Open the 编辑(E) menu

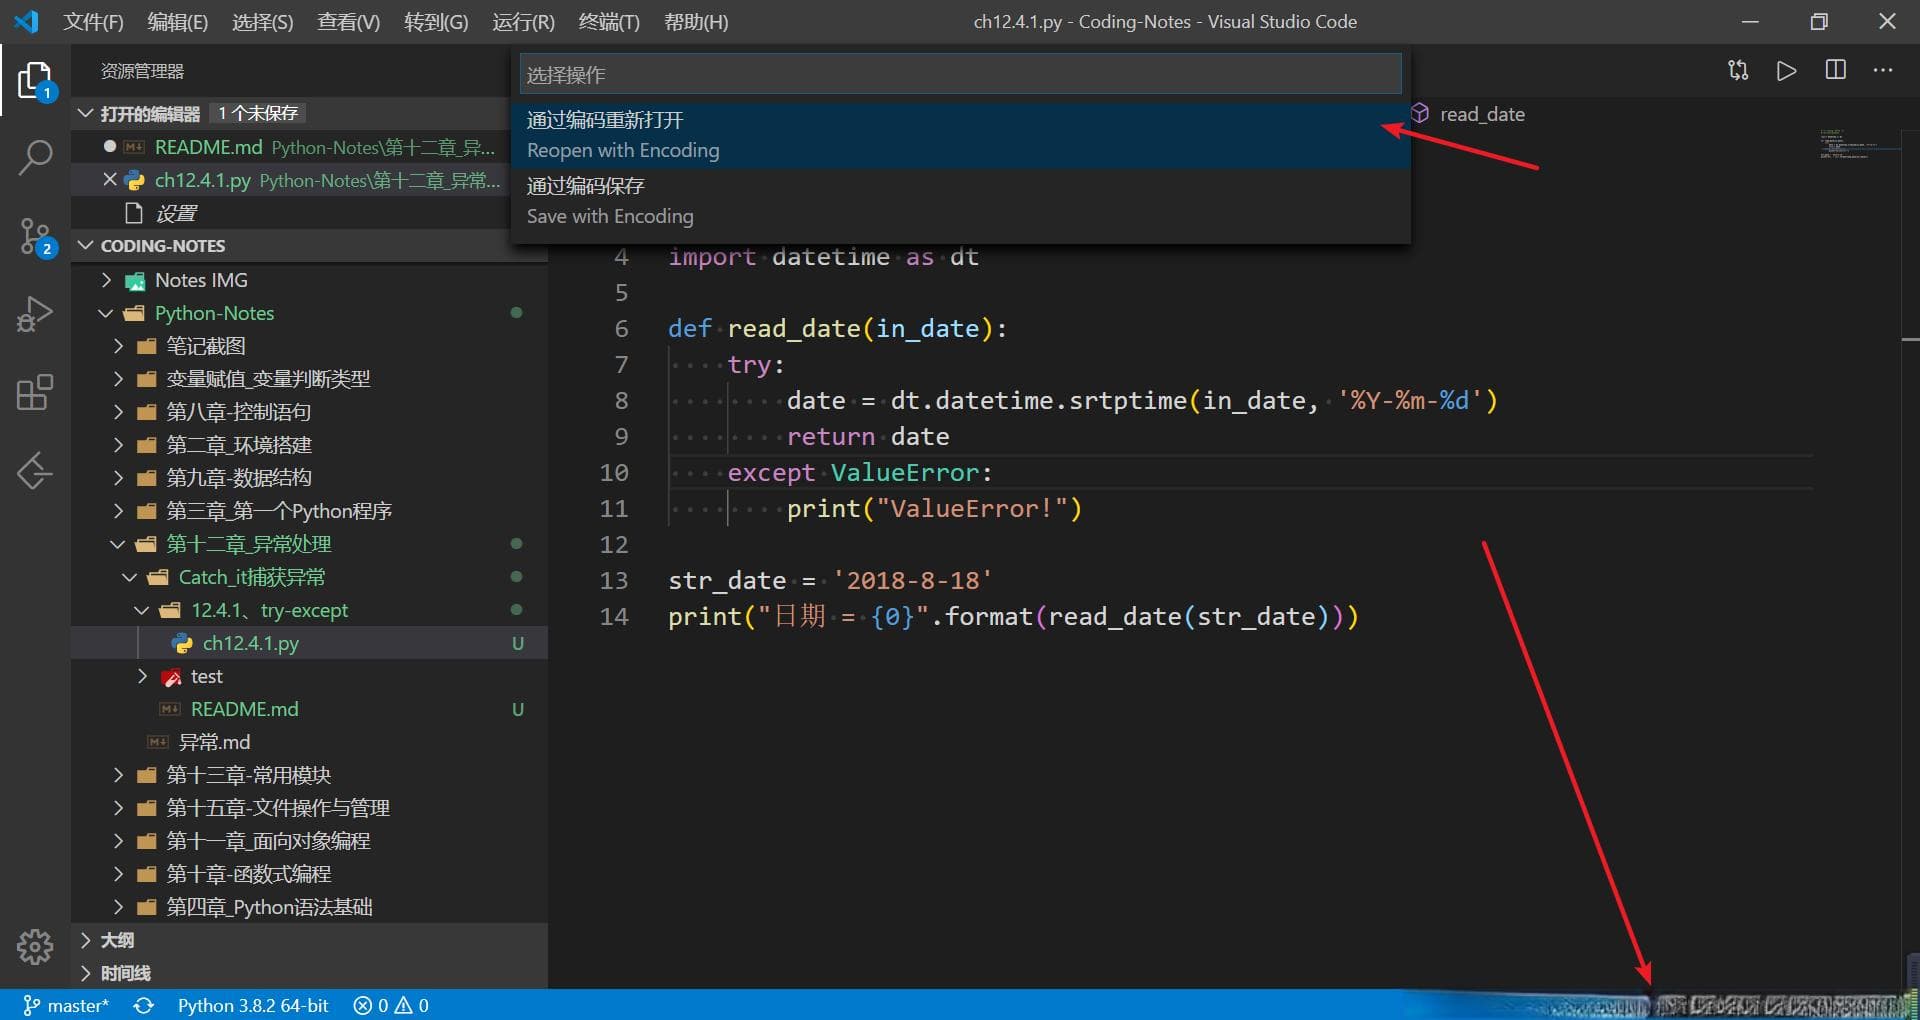tap(178, 22)
